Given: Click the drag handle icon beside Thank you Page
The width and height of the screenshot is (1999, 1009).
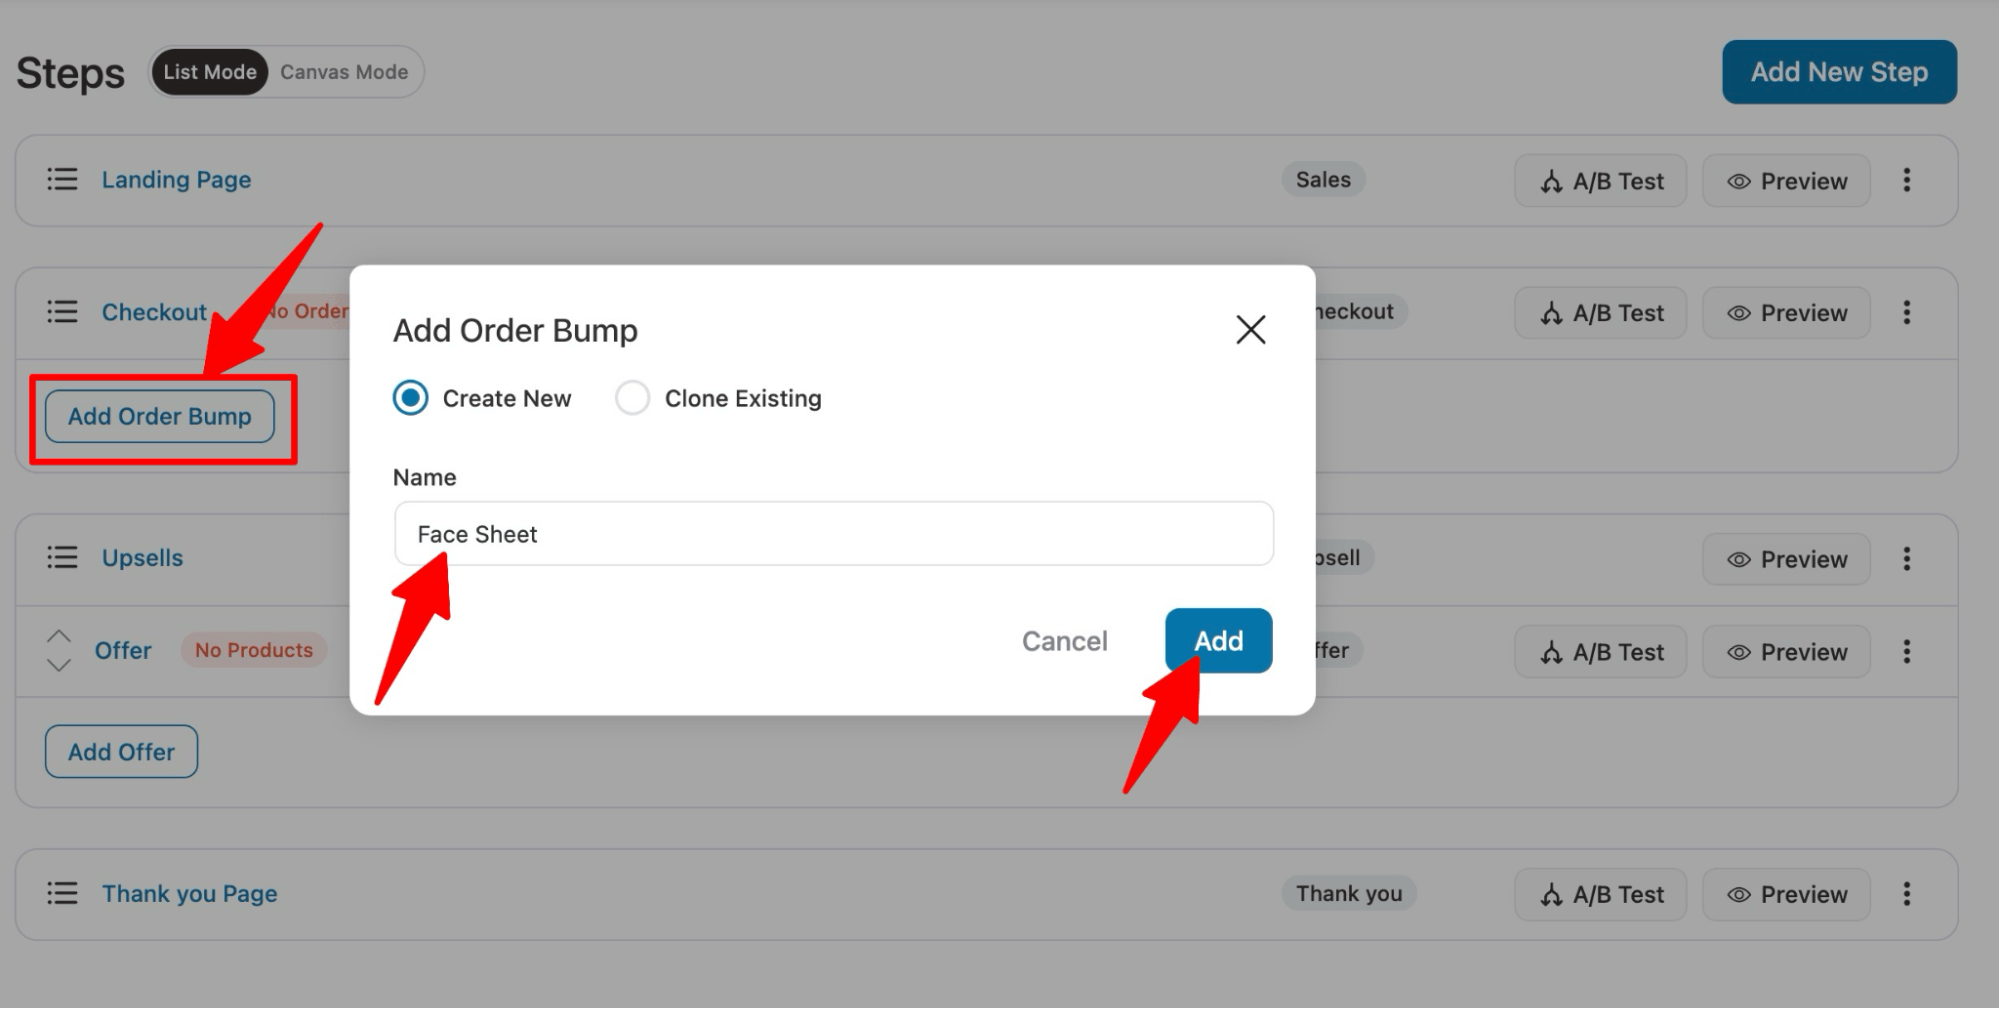Looking at the screenshot, I should coord(62,893).
